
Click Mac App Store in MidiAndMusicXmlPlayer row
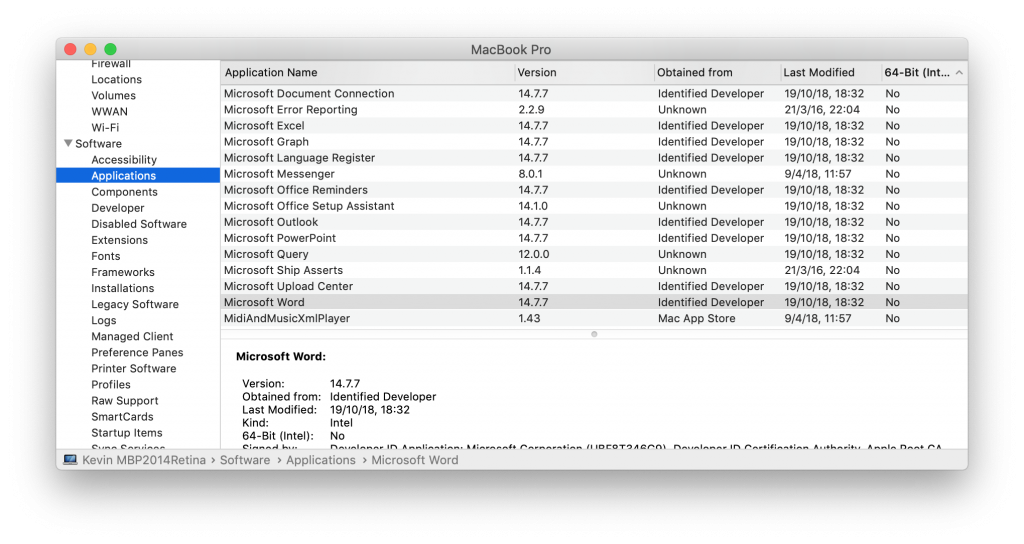(696, 319)
